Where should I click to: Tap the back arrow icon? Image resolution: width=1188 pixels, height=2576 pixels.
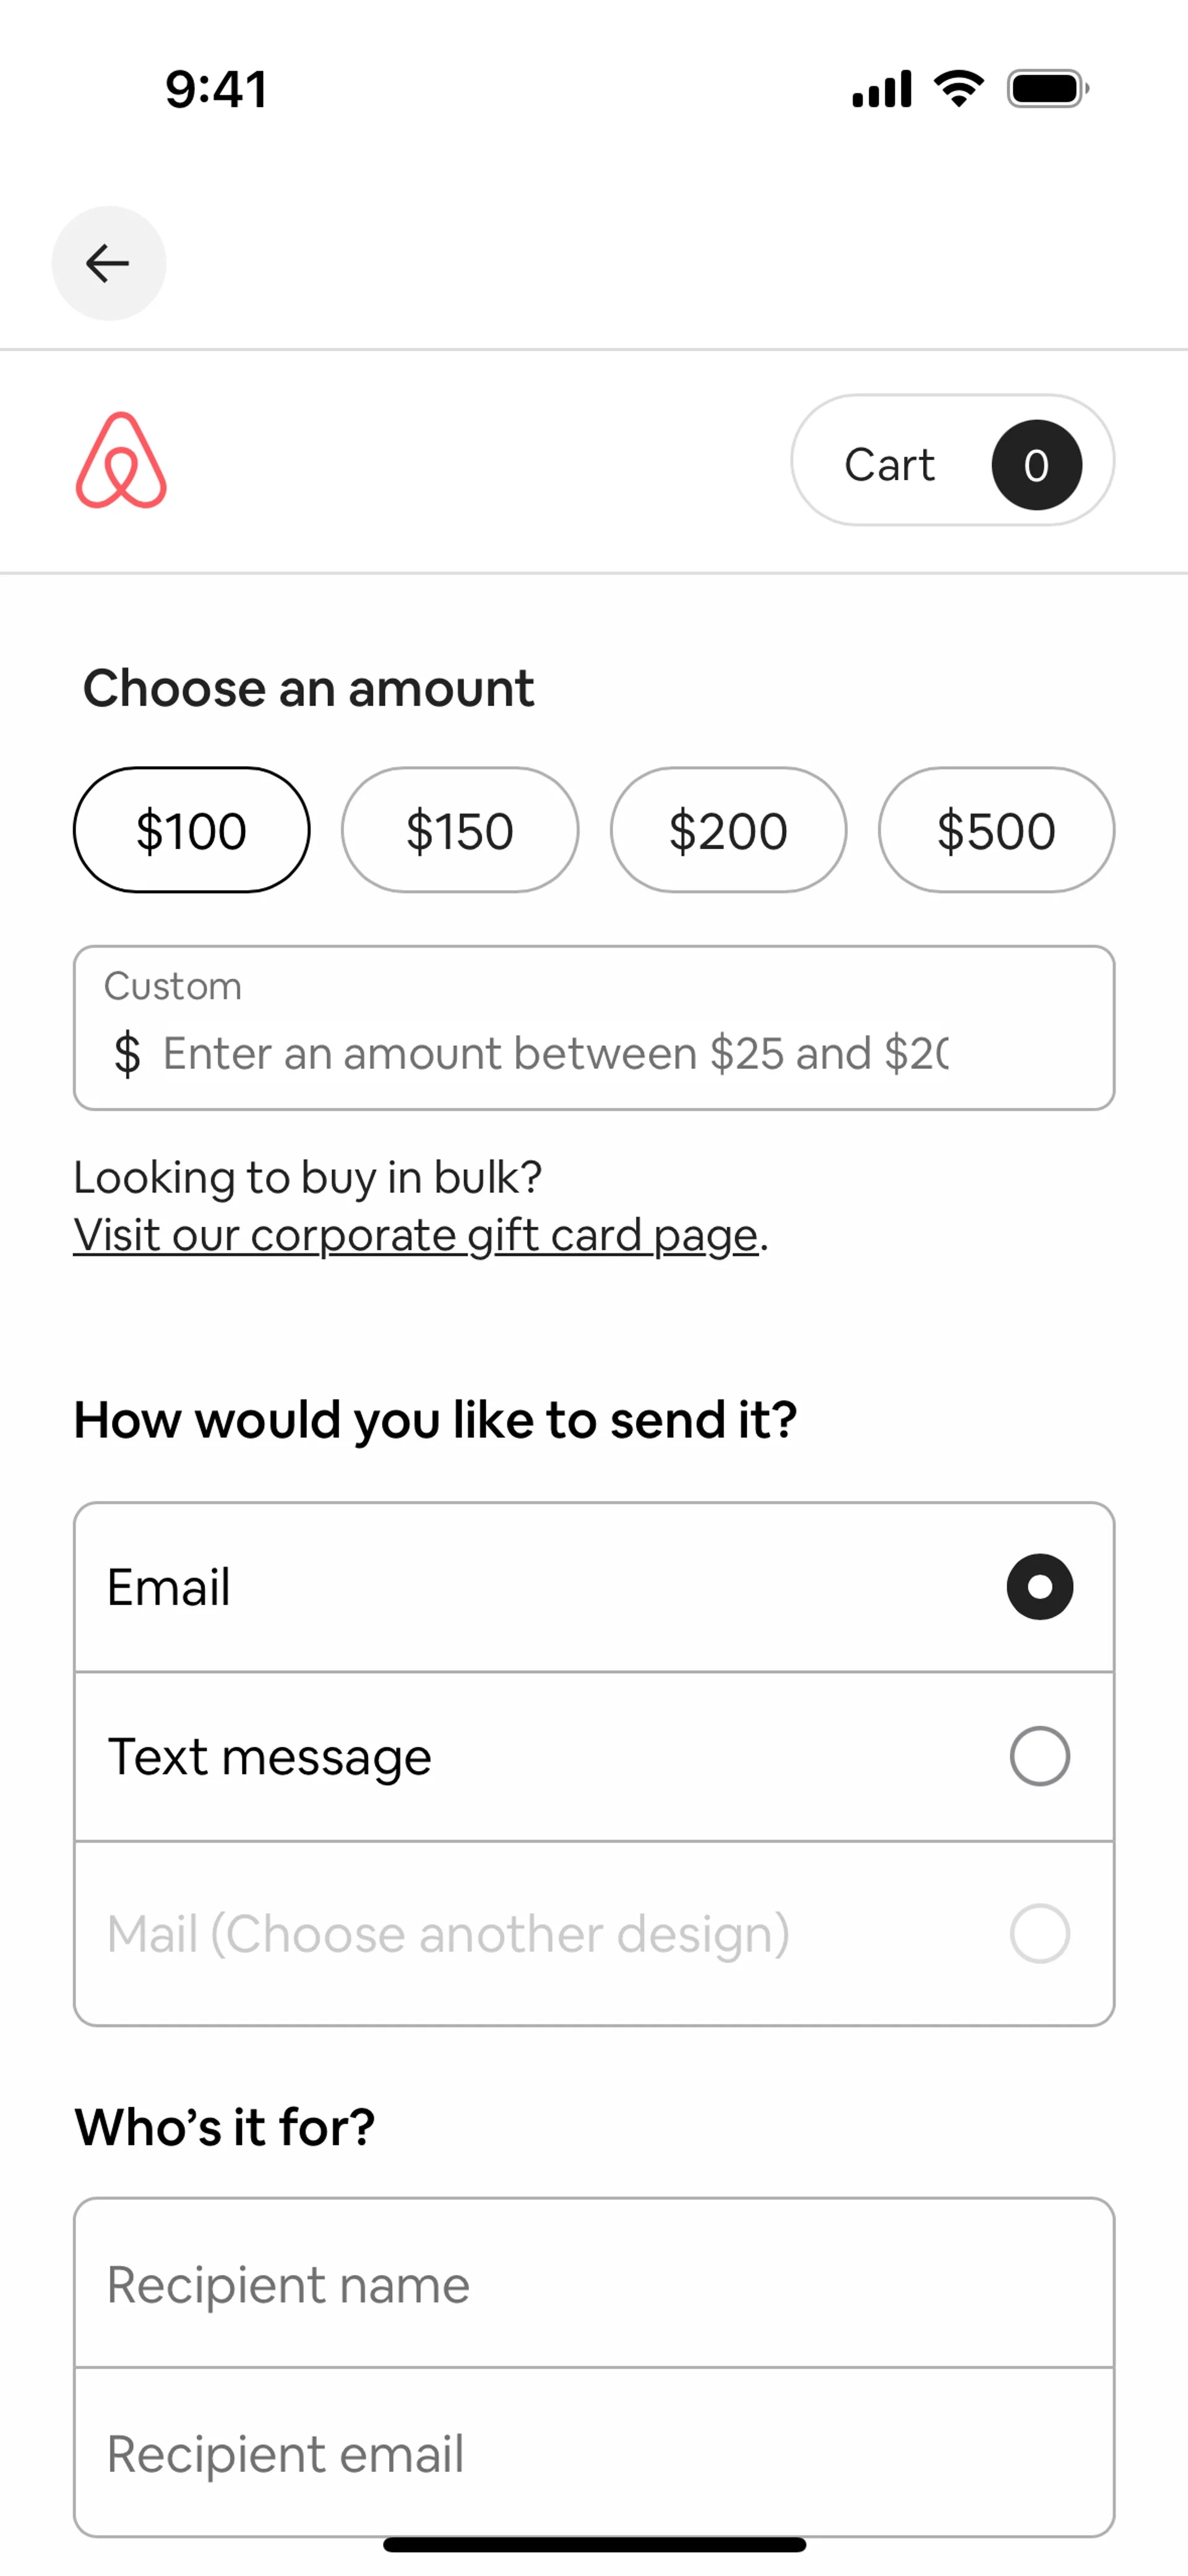(x=108, y=264)
